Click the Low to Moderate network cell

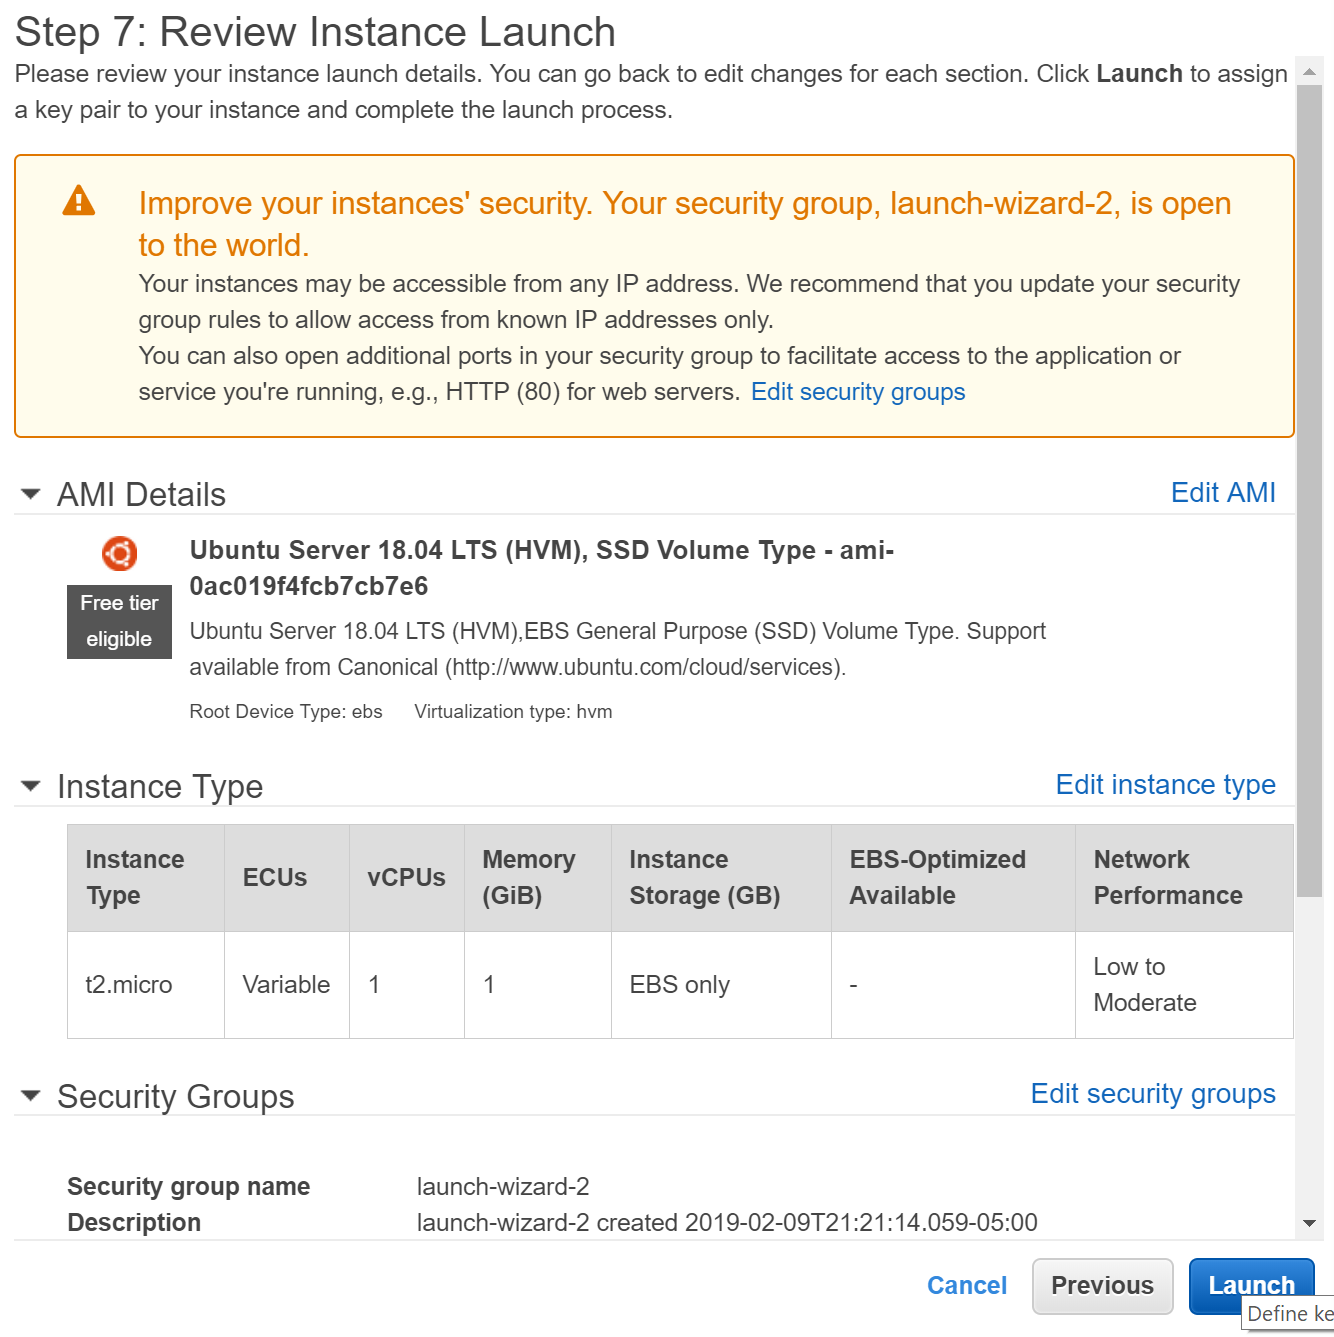coord(1184,985)
